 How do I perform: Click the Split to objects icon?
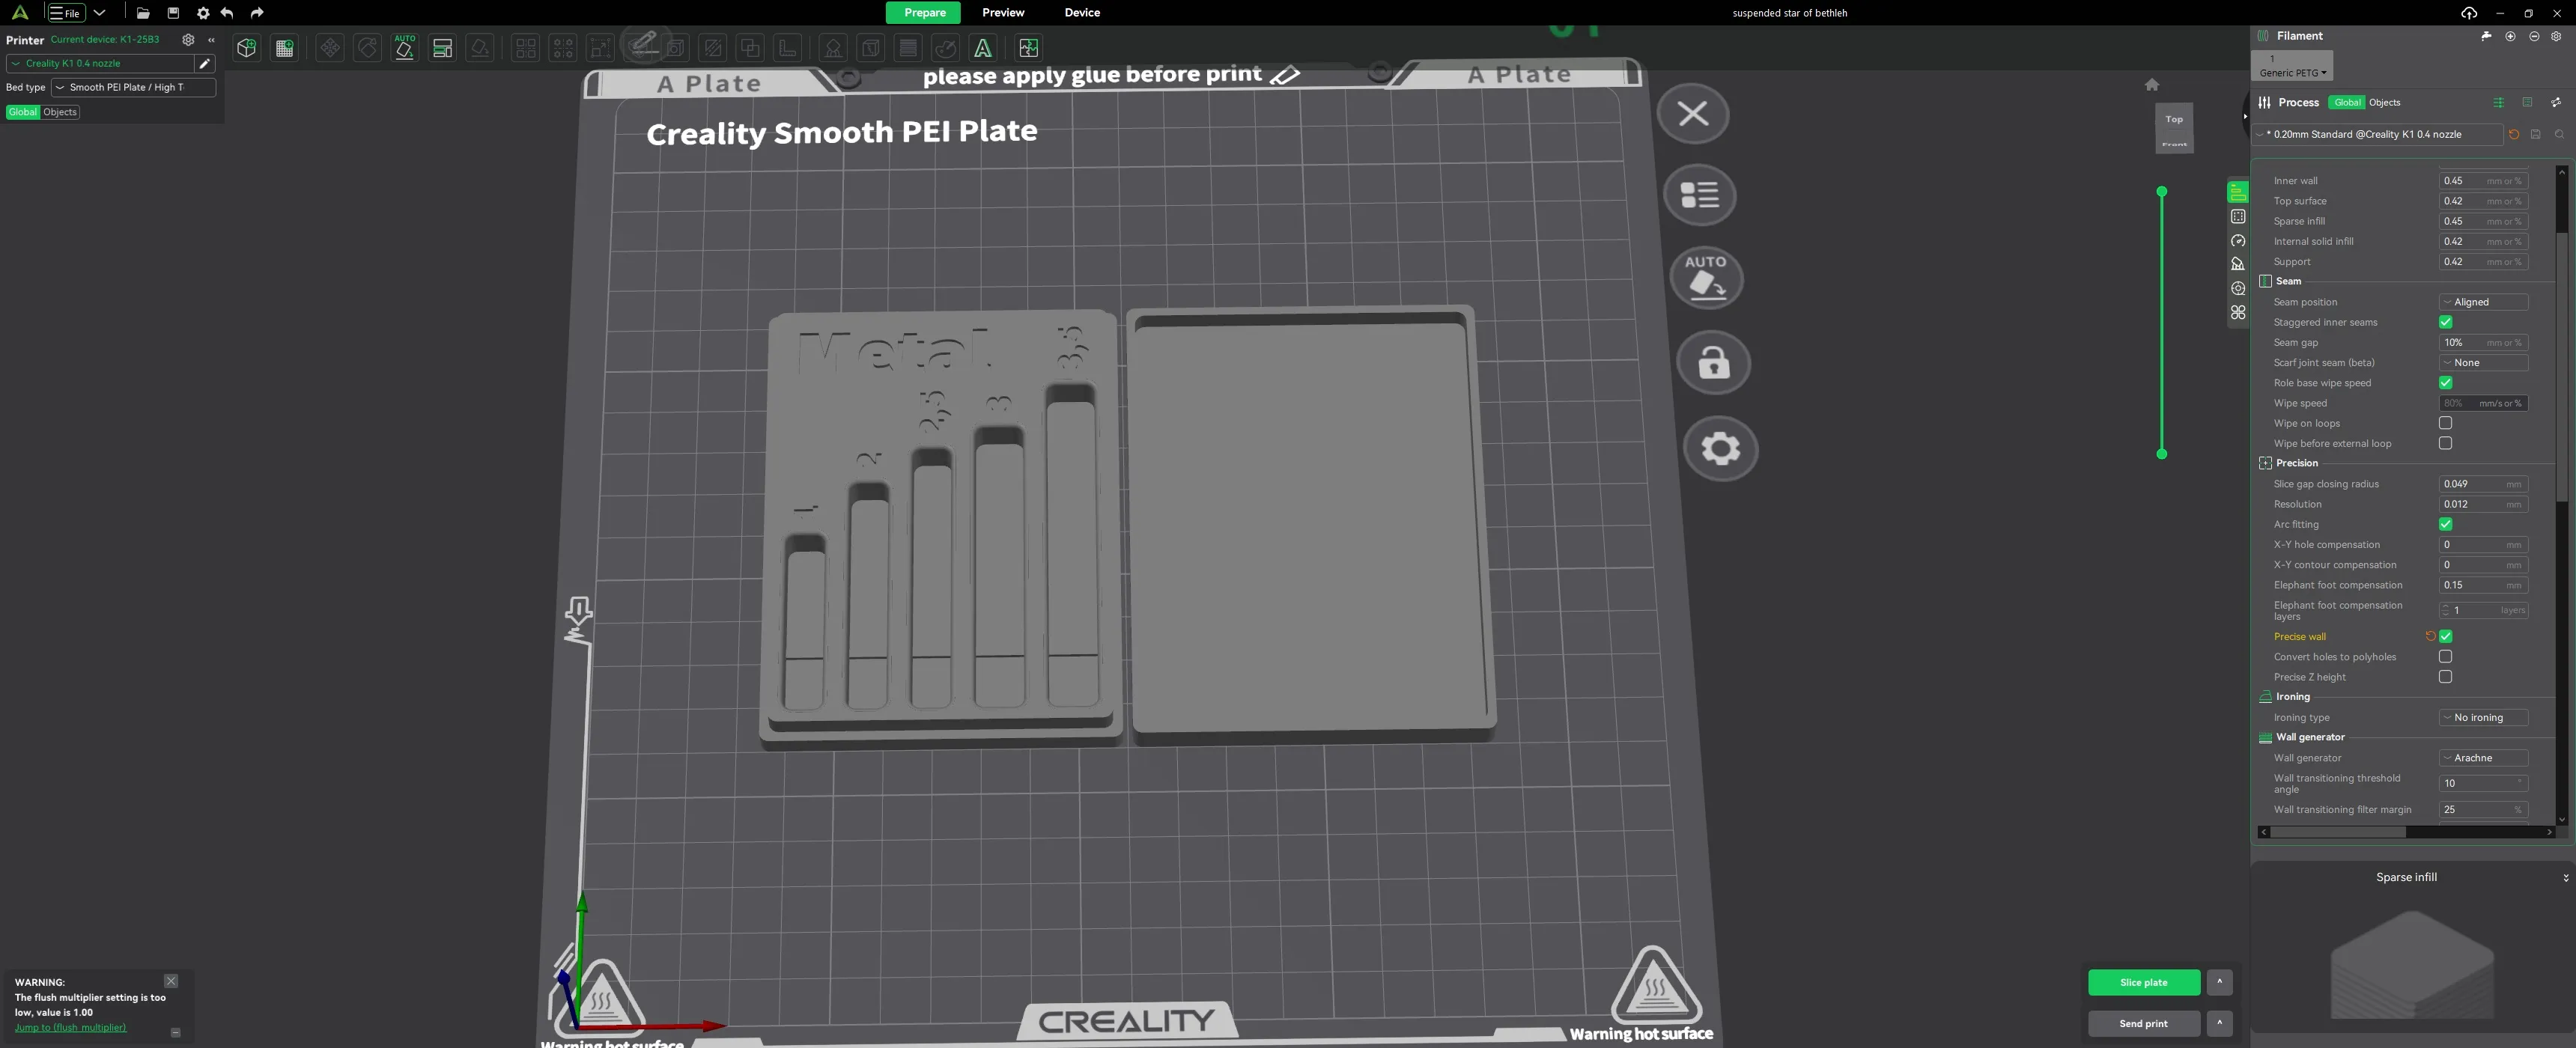tap(526, 48)
